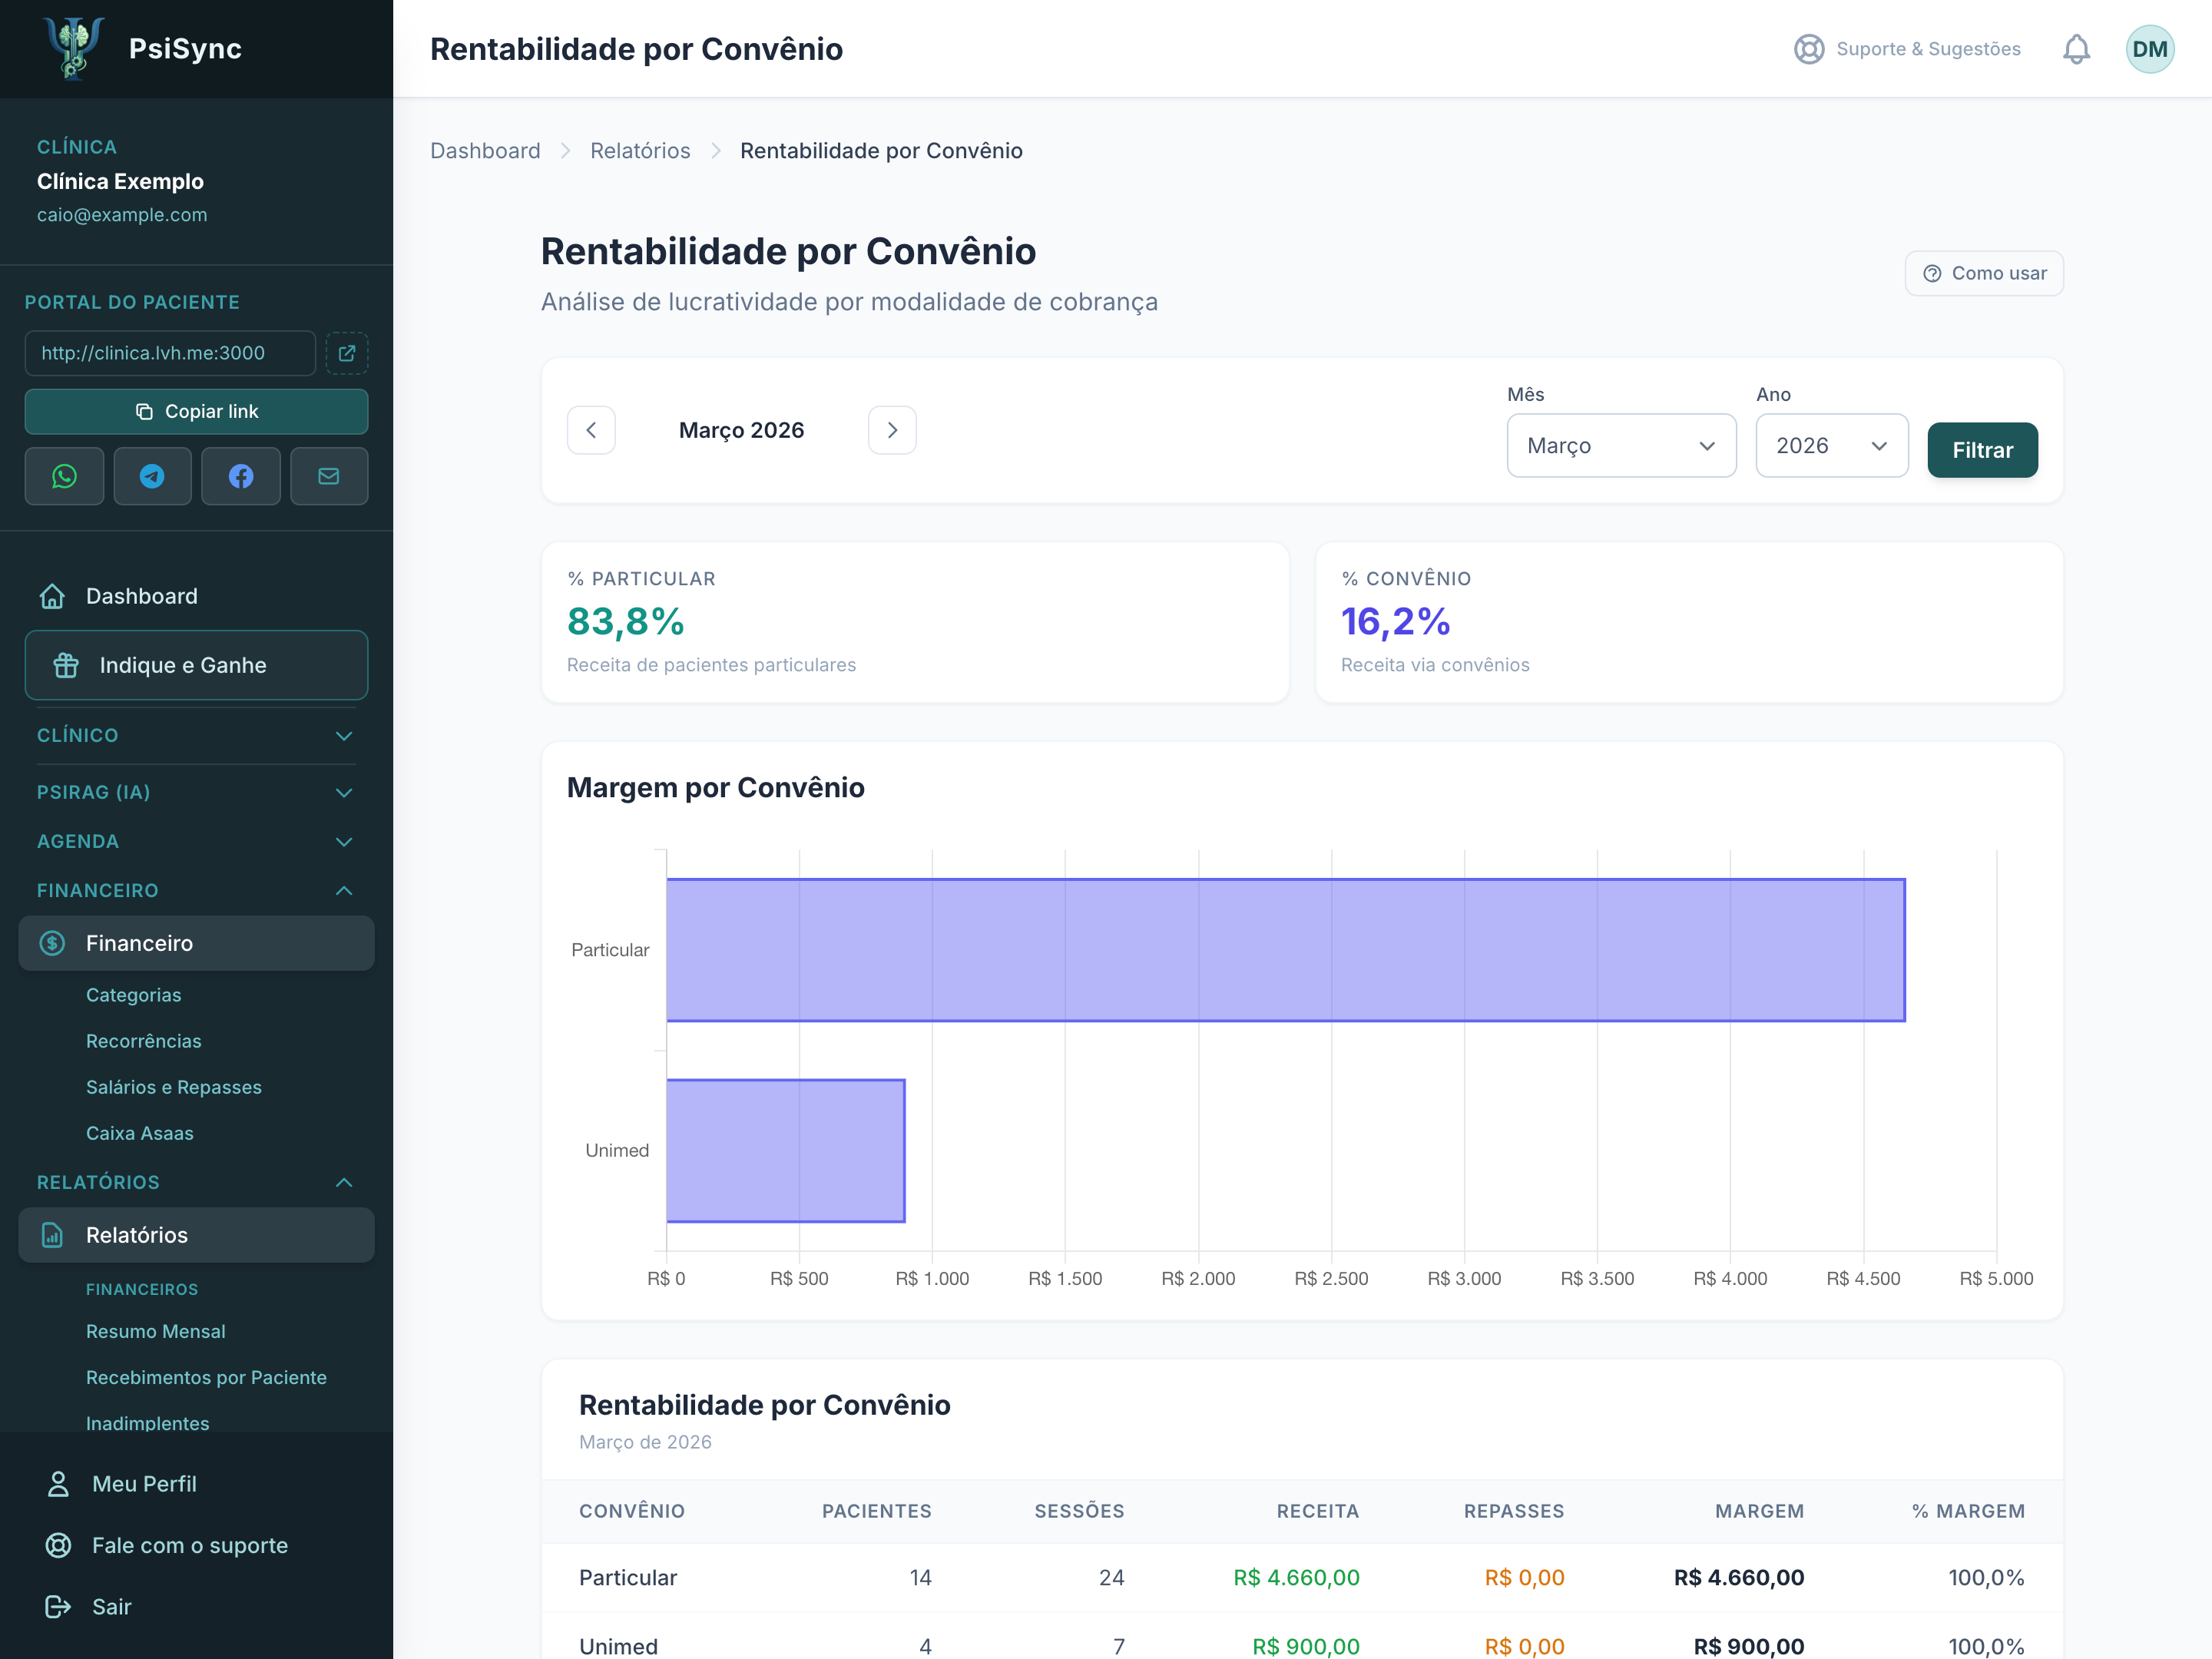Click the Filtrar button
The height and width of the screenshot is (1659, 2212).
pyautogui.click(x=1982, y=450)
